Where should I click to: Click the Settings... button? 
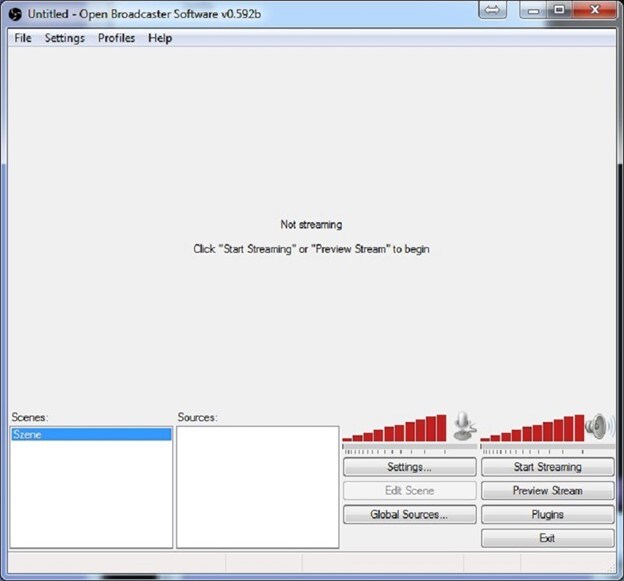click(410, 467)
